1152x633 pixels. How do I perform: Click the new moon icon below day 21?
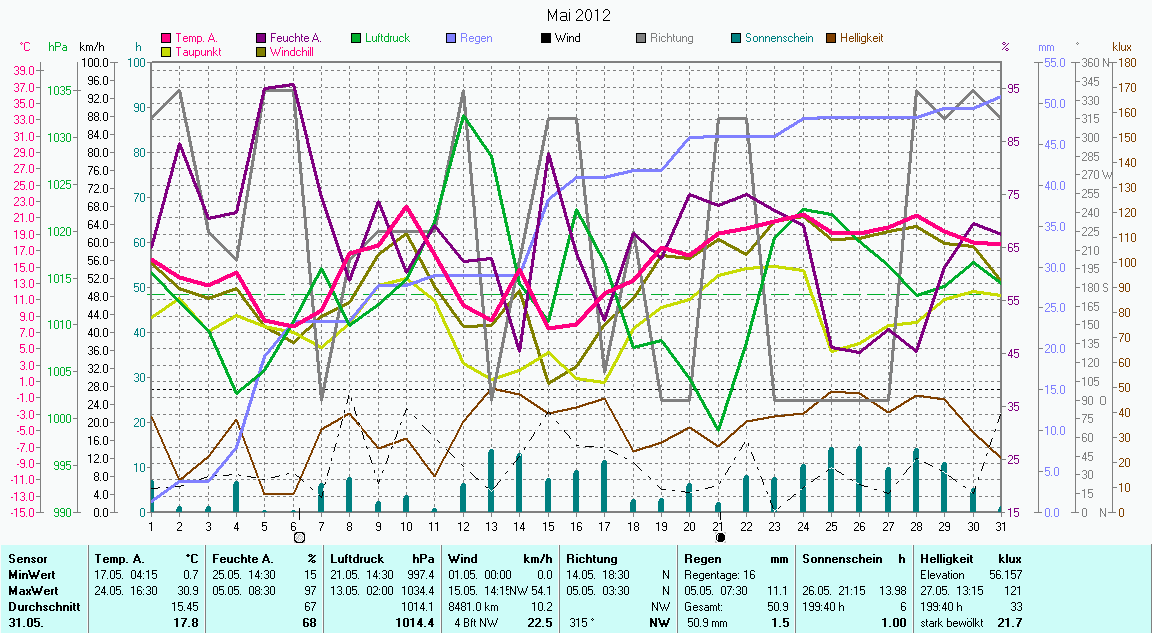click(720, 537)
